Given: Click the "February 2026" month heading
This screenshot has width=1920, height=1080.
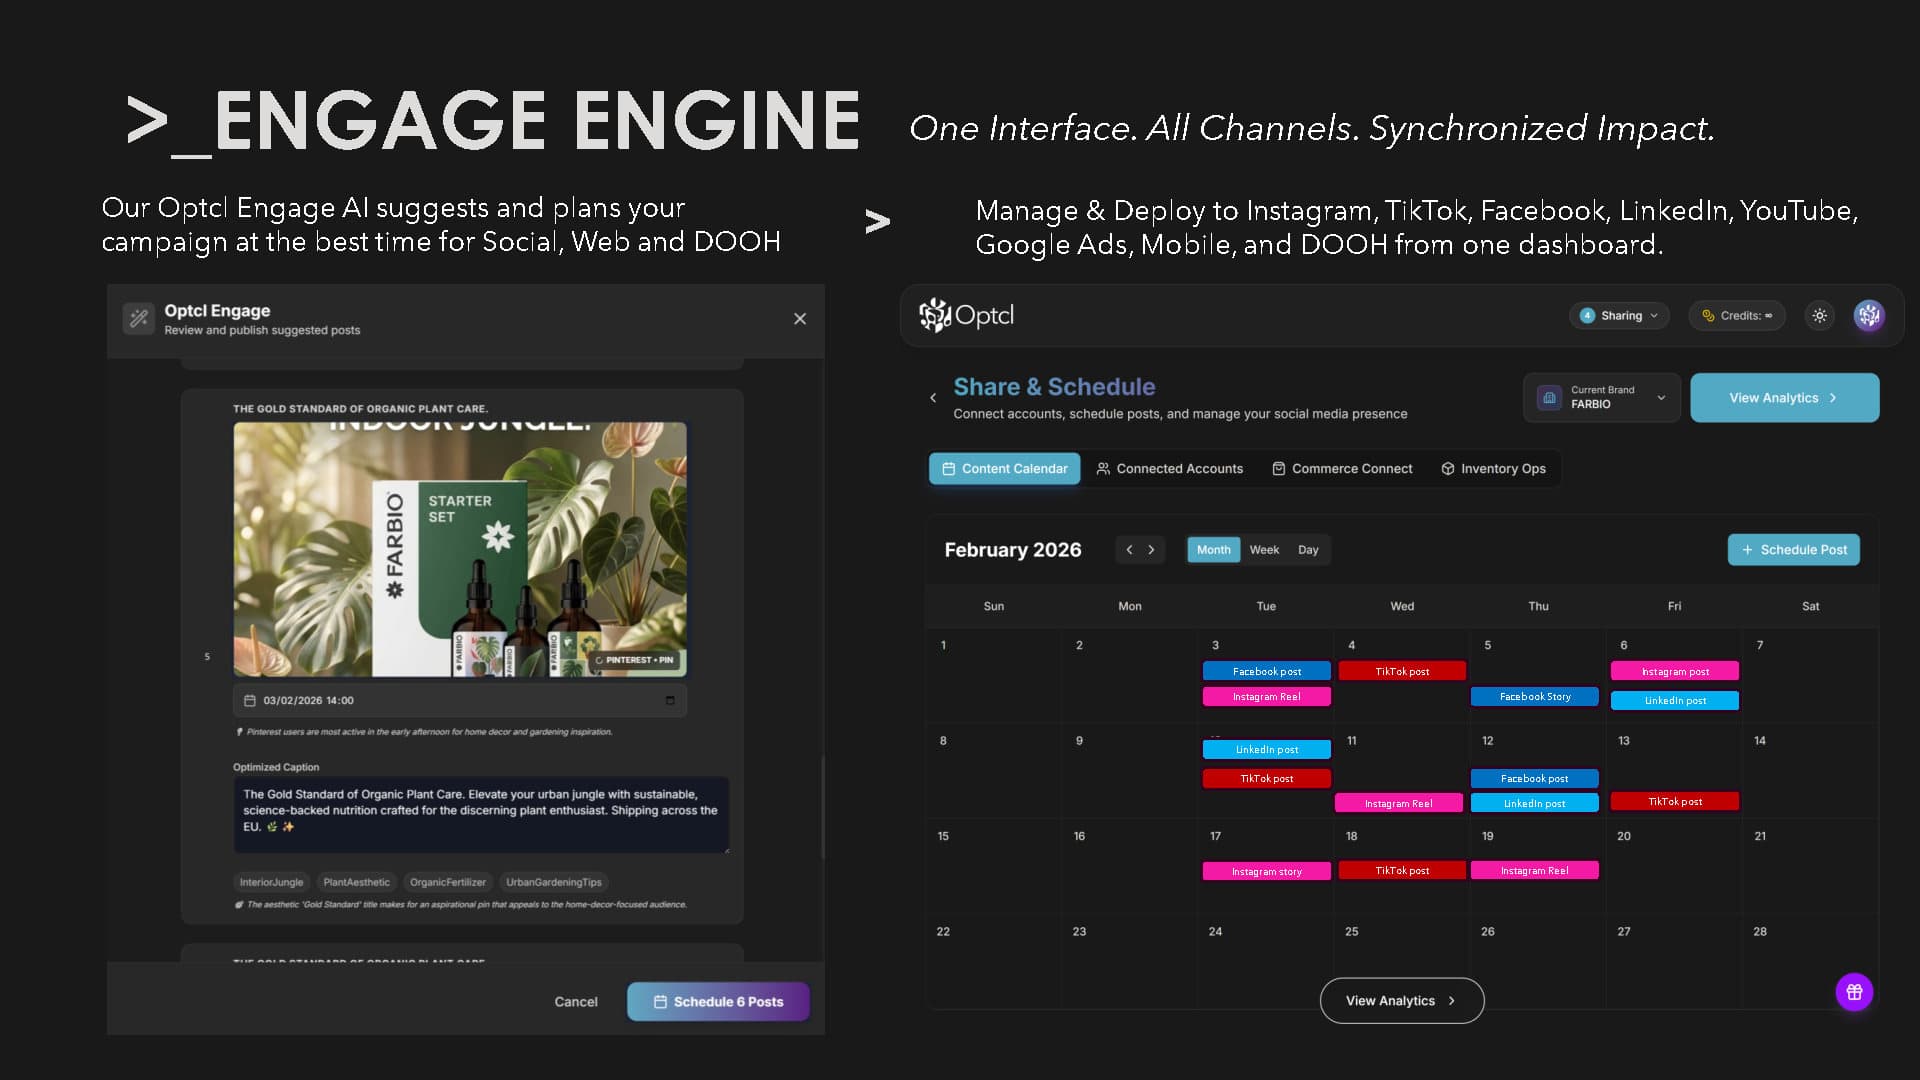Looking at the screenshot, I should click(1013, 550).
